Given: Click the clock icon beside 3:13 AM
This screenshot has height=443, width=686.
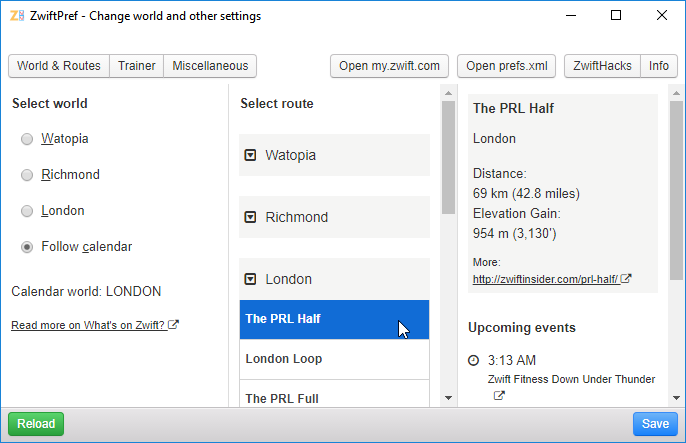Looking at the screenshot, I should pos(473,360).
